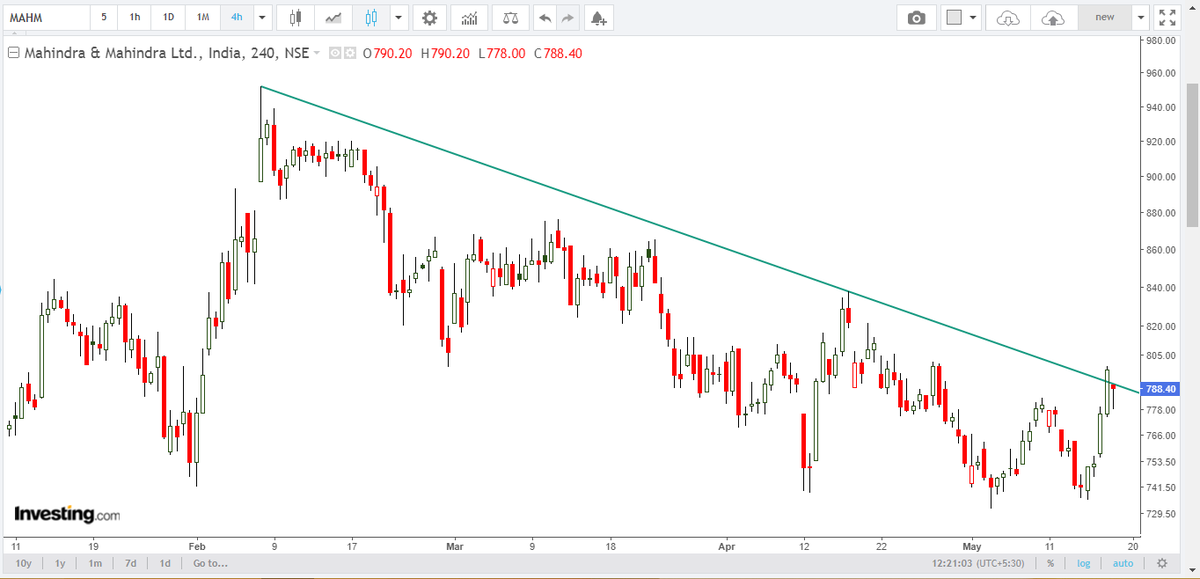Image resolution: width=1200 pixels, height=579 pixels.
Task: Zoom to 10y date range
Action: click(26, 563)
